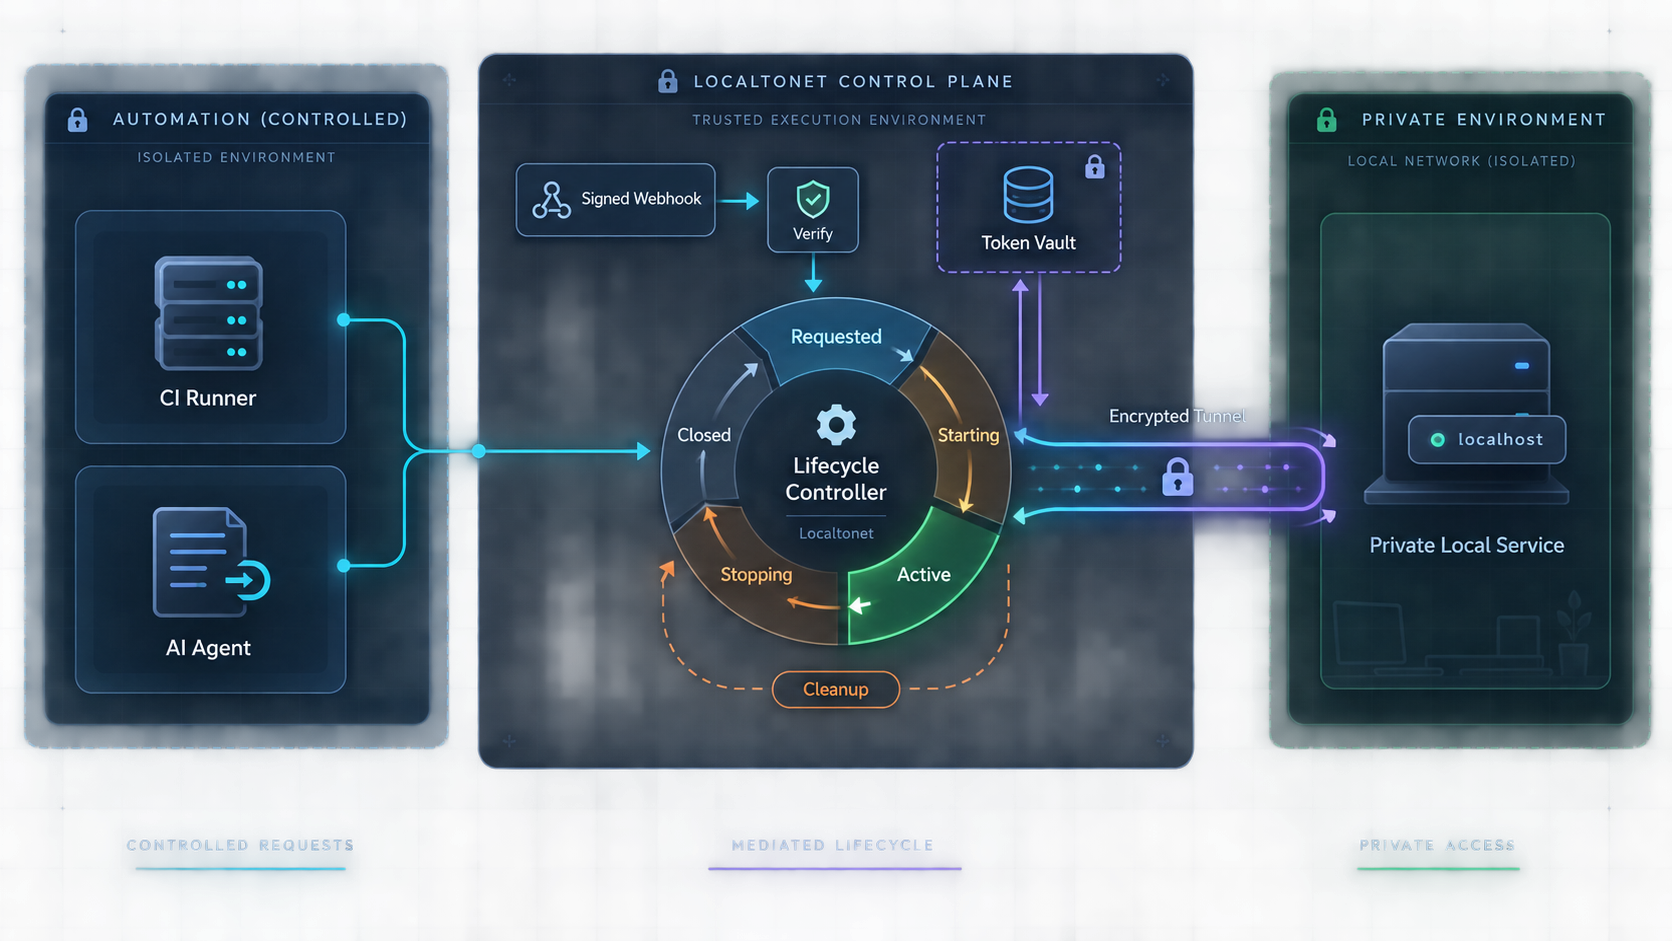Image resolution: width=1672 pixels, height=941 pixels.
Task: Click the green status dot beside localhost
Action: click(x=1437, y=440)
